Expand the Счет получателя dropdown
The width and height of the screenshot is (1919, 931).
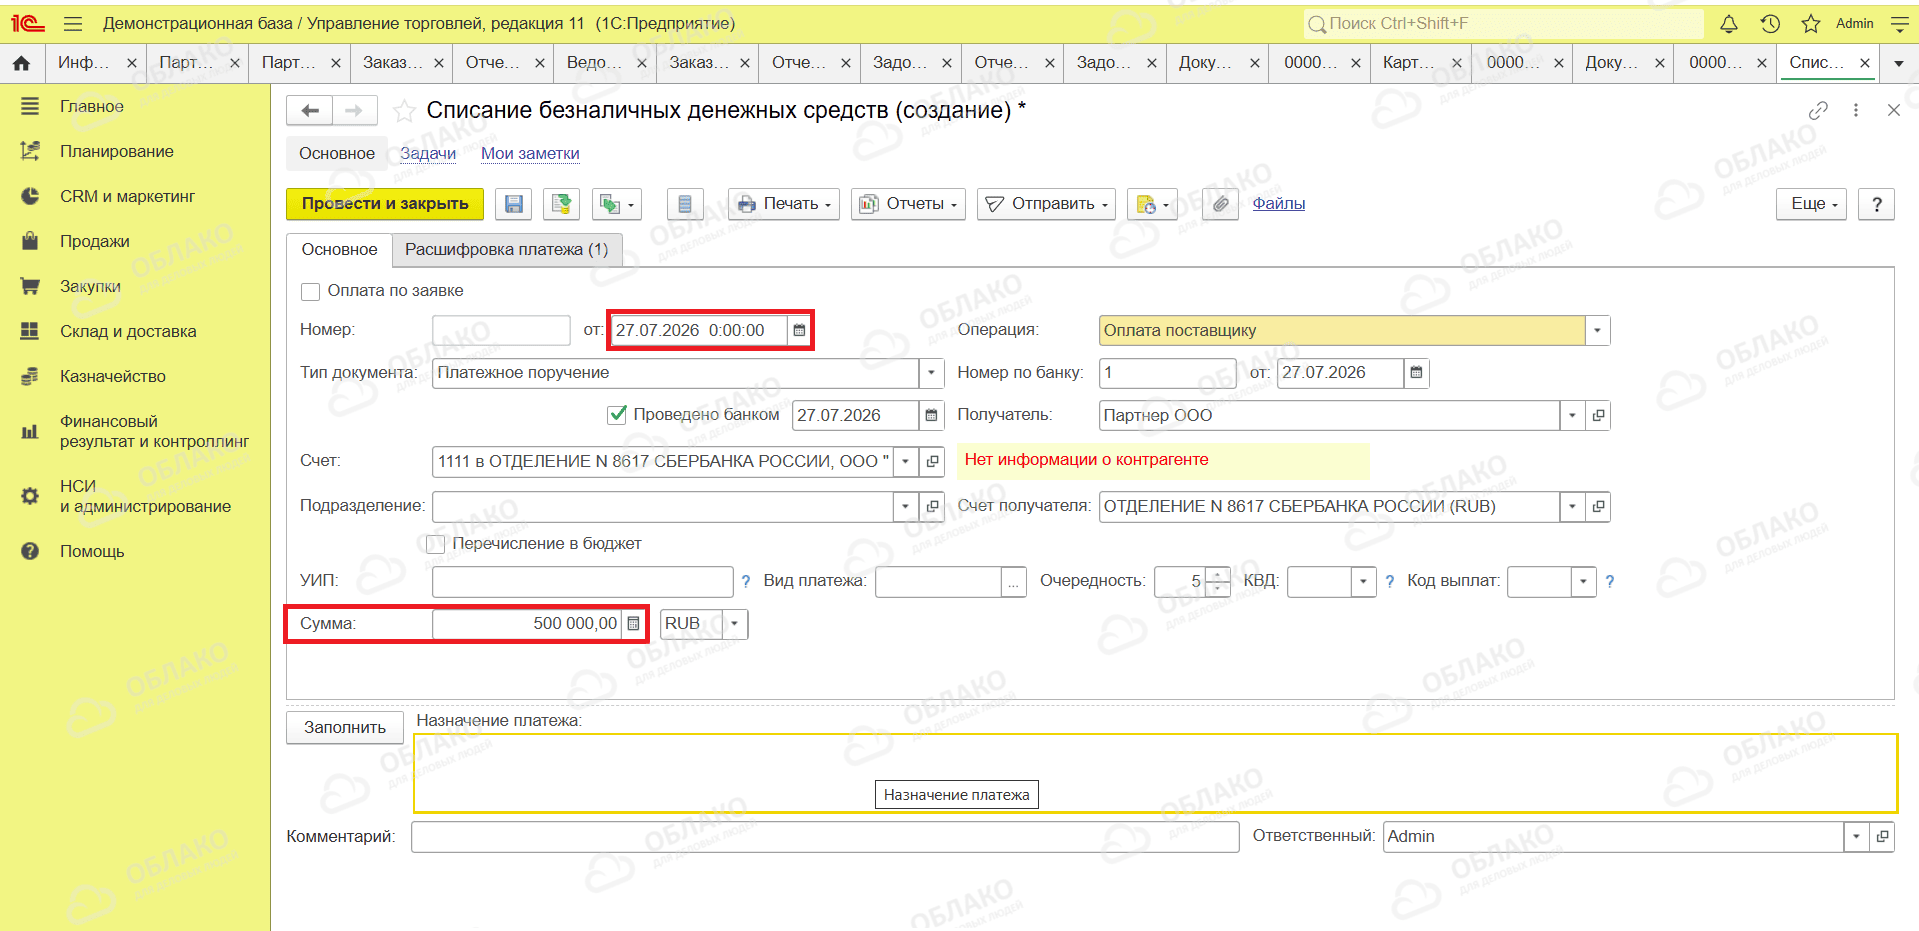(1572, 506)
